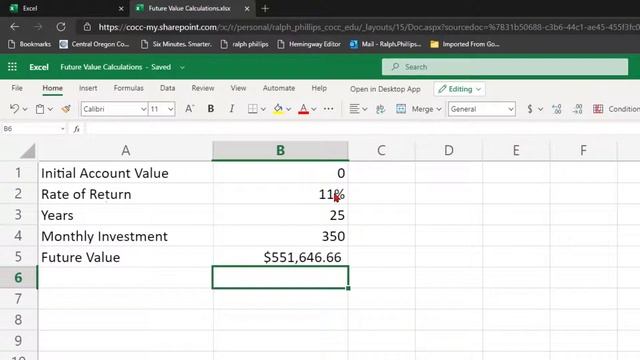The height and width of the screenshot is (360, 640).
Task: Click the fx insert function icon
Action: click(76, 129)
